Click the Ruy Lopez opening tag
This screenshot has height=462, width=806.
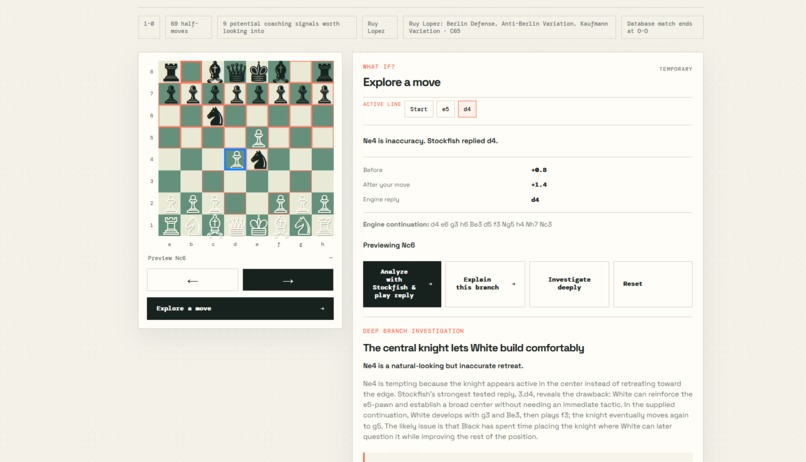coord(379,27)
